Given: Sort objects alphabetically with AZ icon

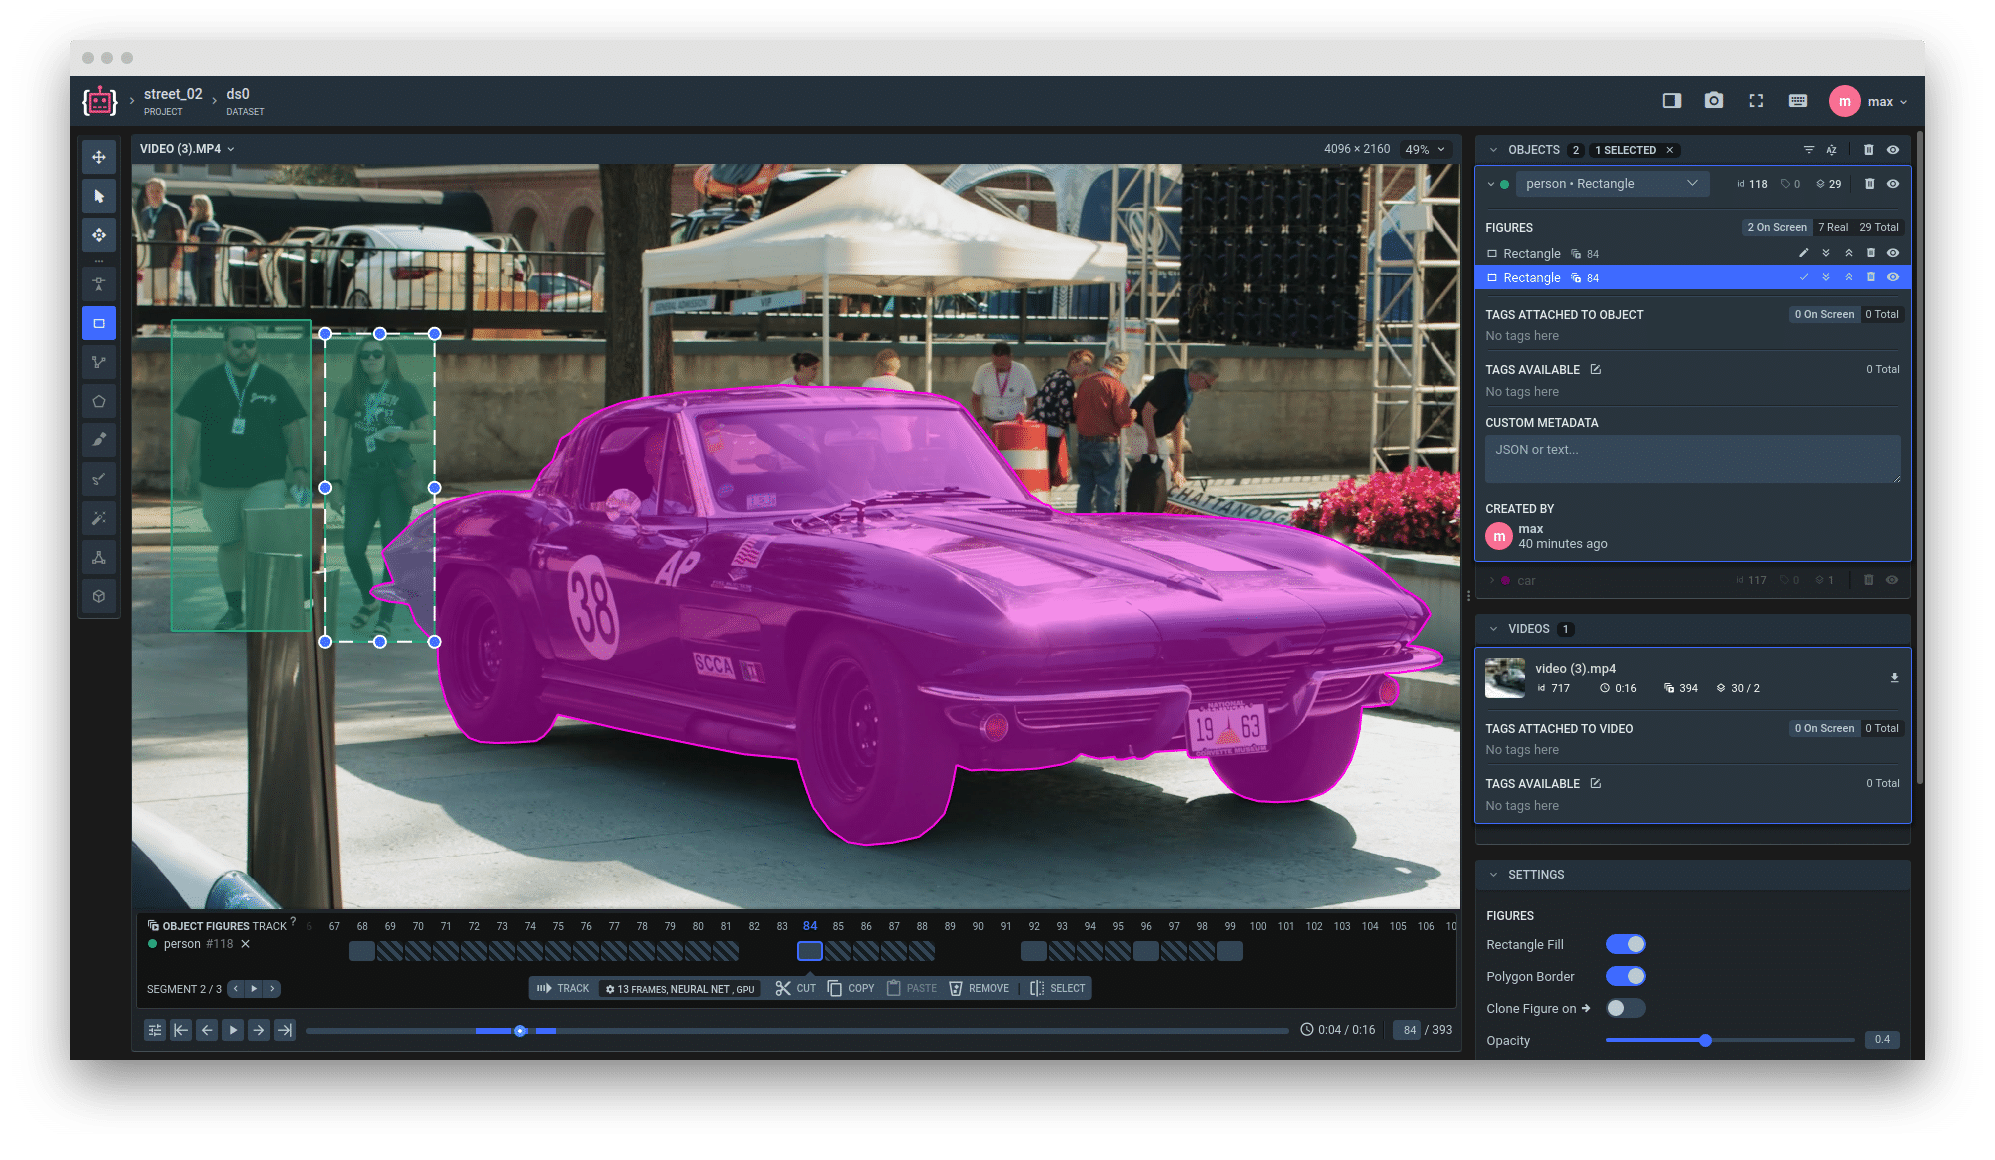Looking at the screenshot, I should (x=1832, y=150).
